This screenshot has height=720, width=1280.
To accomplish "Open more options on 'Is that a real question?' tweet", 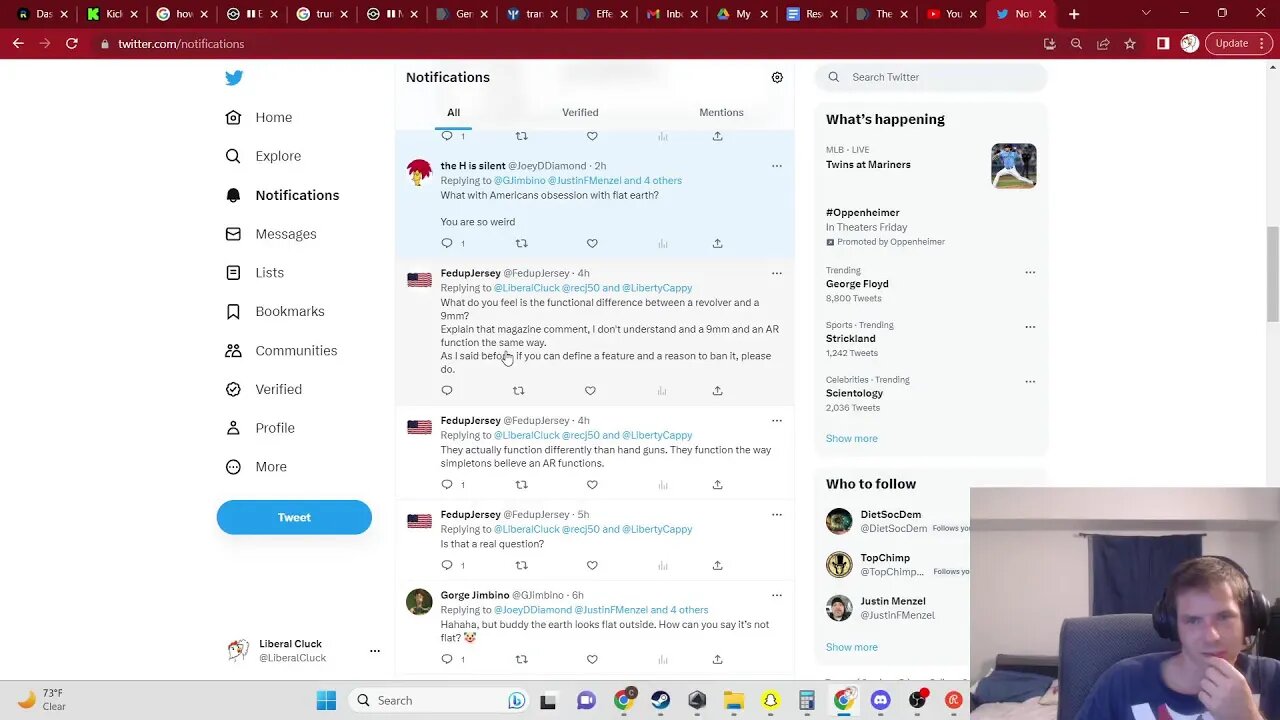I will point(777,515).
